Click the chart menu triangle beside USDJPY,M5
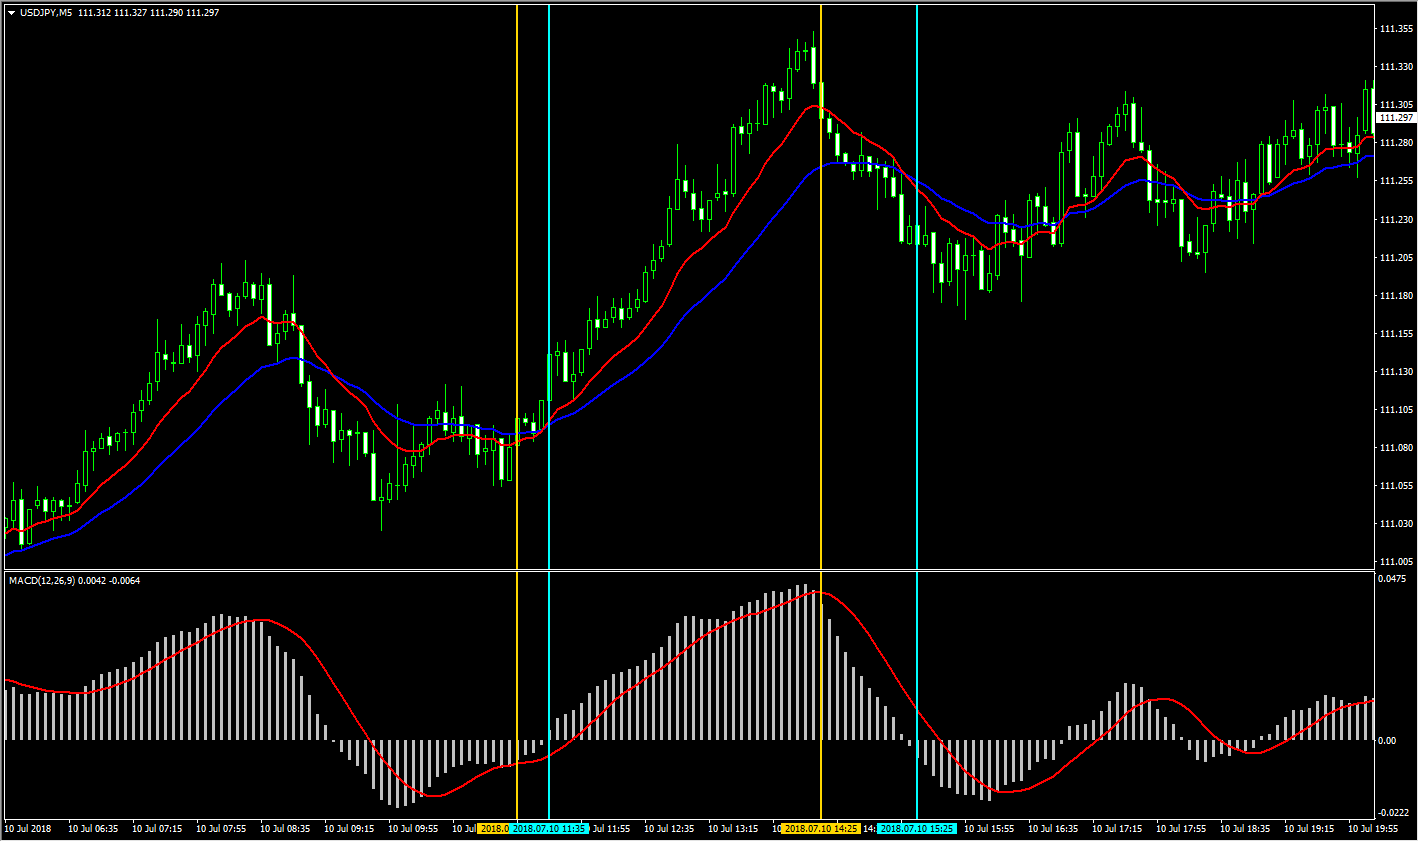The height and width of the screenshot is (842, 1419). [11, 13]
